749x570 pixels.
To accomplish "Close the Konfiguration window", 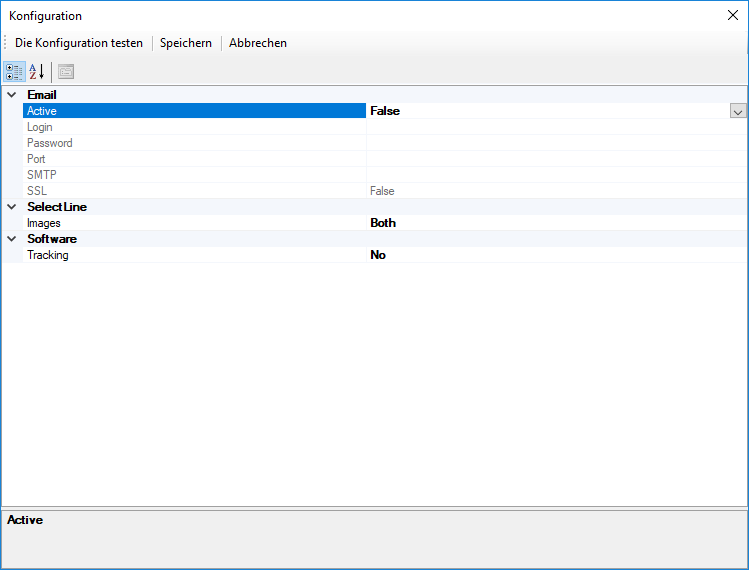I will click(x=731, y=16).
